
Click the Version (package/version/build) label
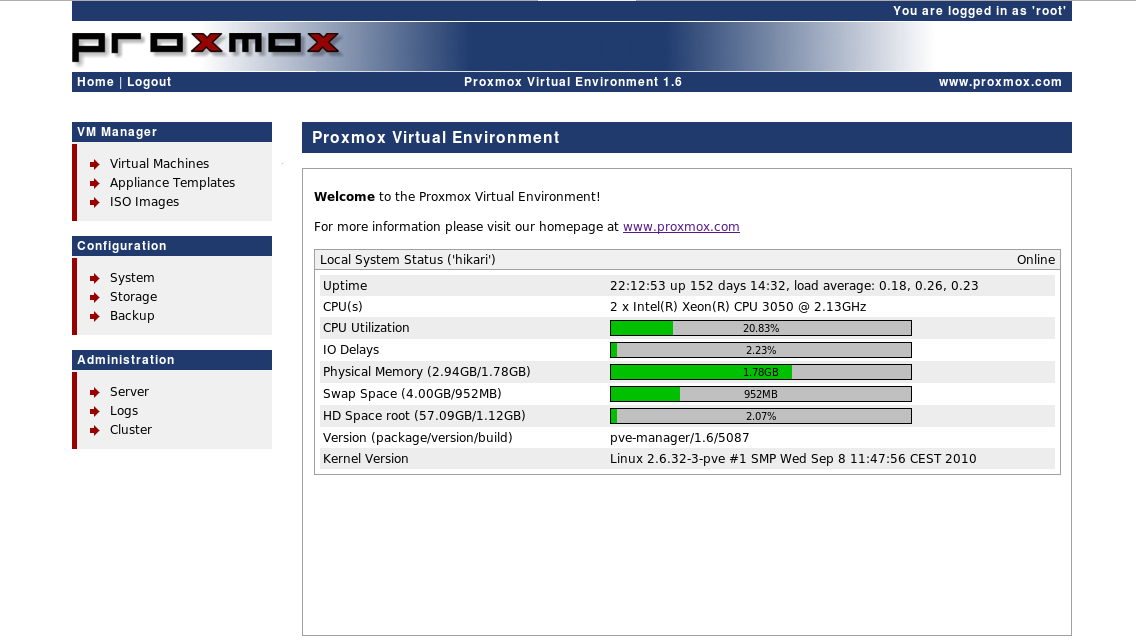pos(417,438)
